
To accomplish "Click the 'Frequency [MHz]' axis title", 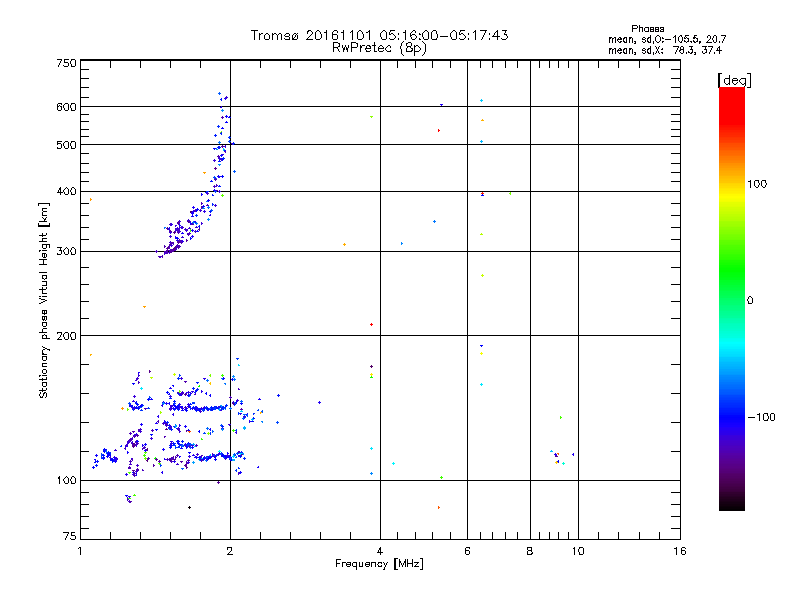I will (x=379, y=563).
